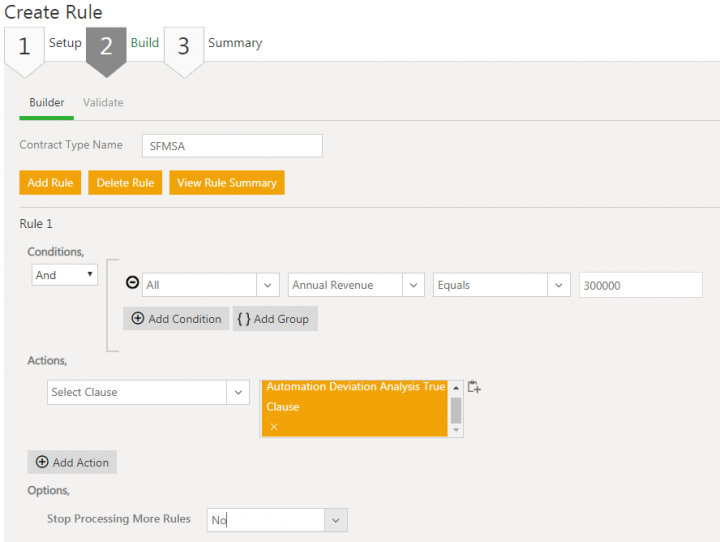This screenshot has width=720, height=542.
Task: Switch to the Validate tab
Action: click(x=103, y=103)
